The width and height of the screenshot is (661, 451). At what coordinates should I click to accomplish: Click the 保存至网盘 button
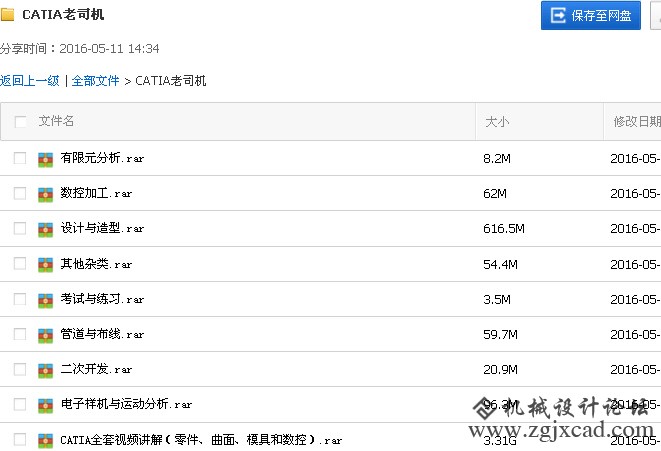pos(591,16)
